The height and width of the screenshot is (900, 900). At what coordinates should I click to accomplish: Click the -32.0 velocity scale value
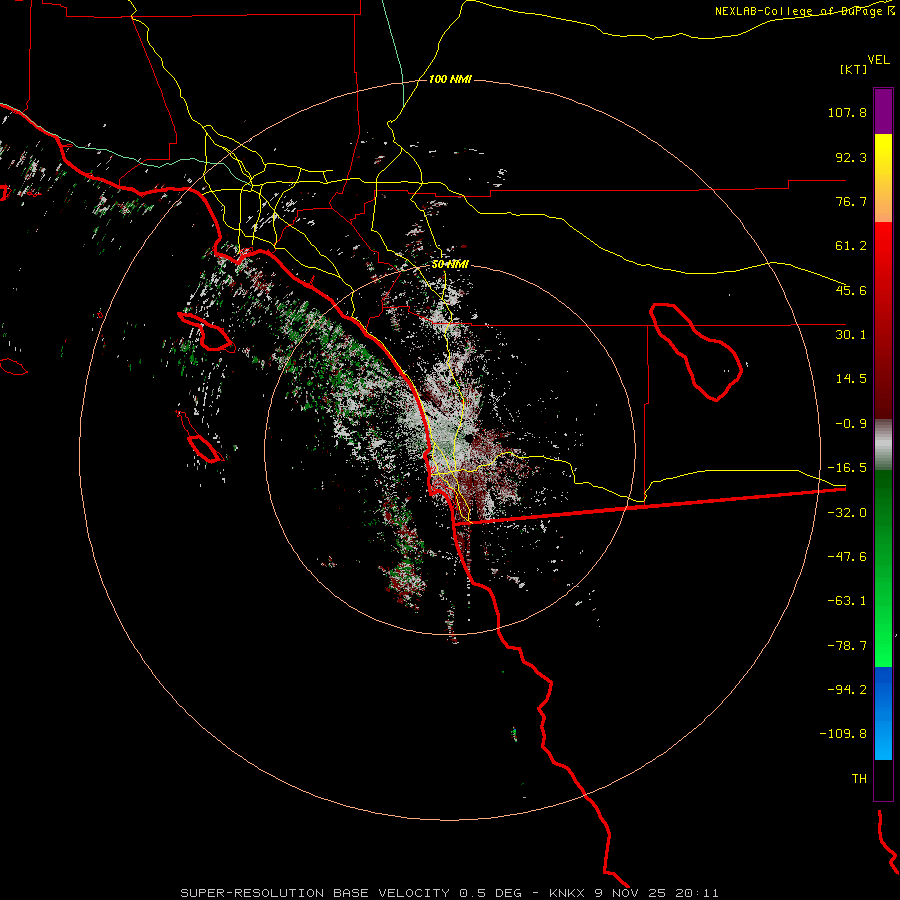(x=847, y=513)
